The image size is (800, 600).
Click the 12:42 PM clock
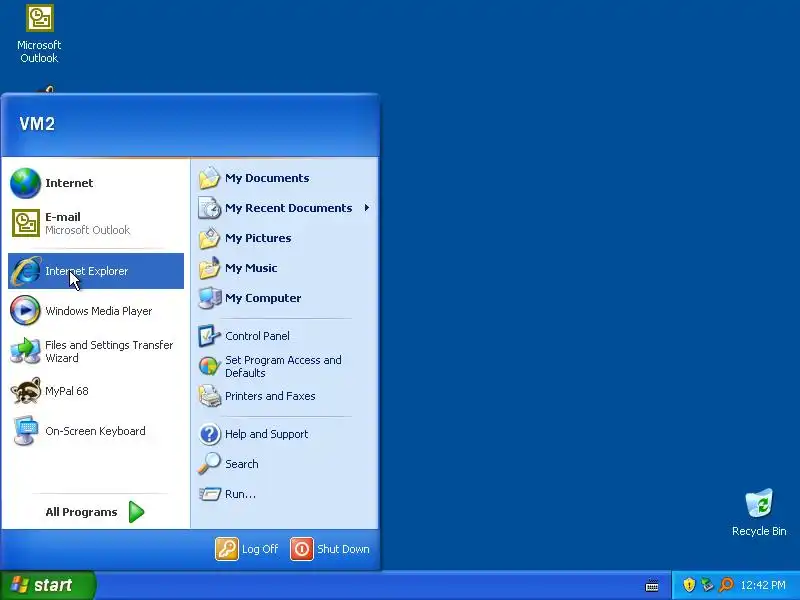pyautogui.click(x=763, y=585)
